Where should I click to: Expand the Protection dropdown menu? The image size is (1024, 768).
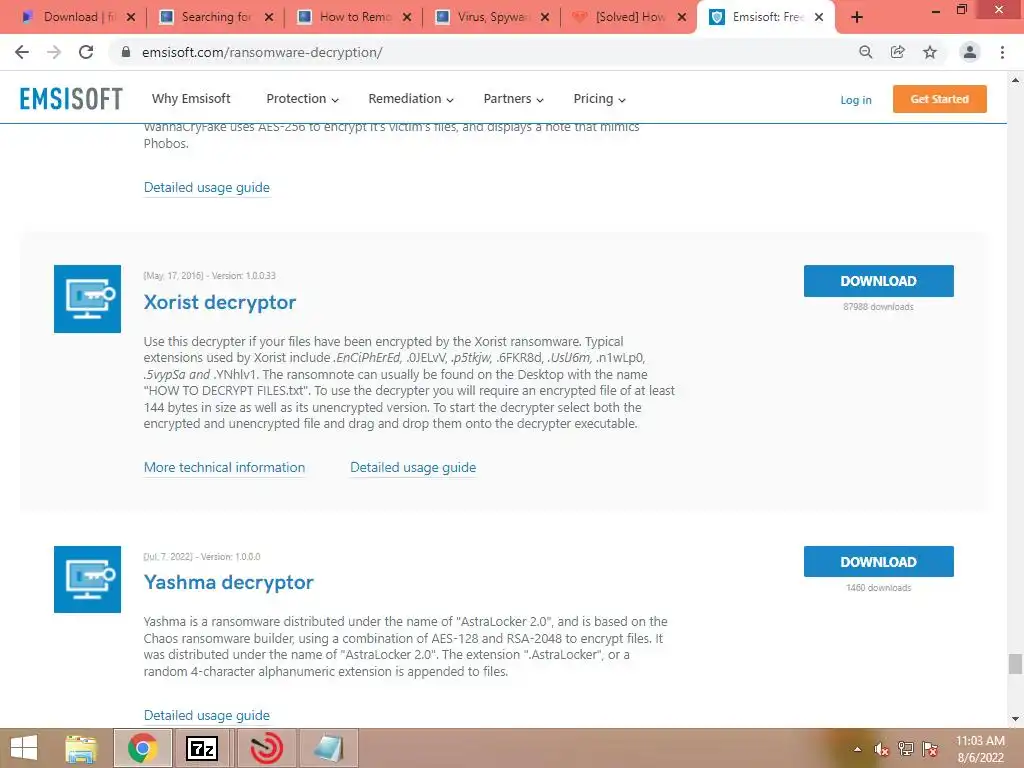coord(302,99)
